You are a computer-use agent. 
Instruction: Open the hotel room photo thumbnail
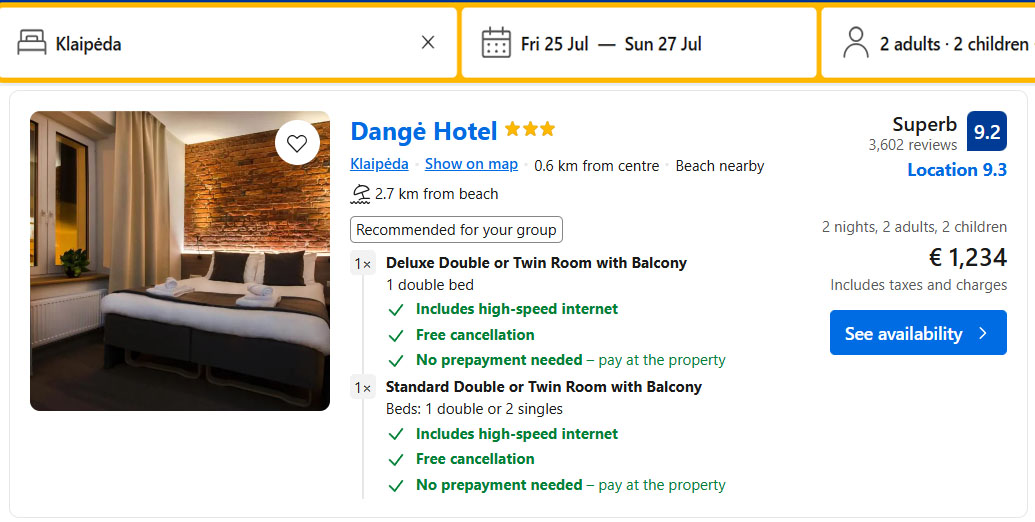180,261
